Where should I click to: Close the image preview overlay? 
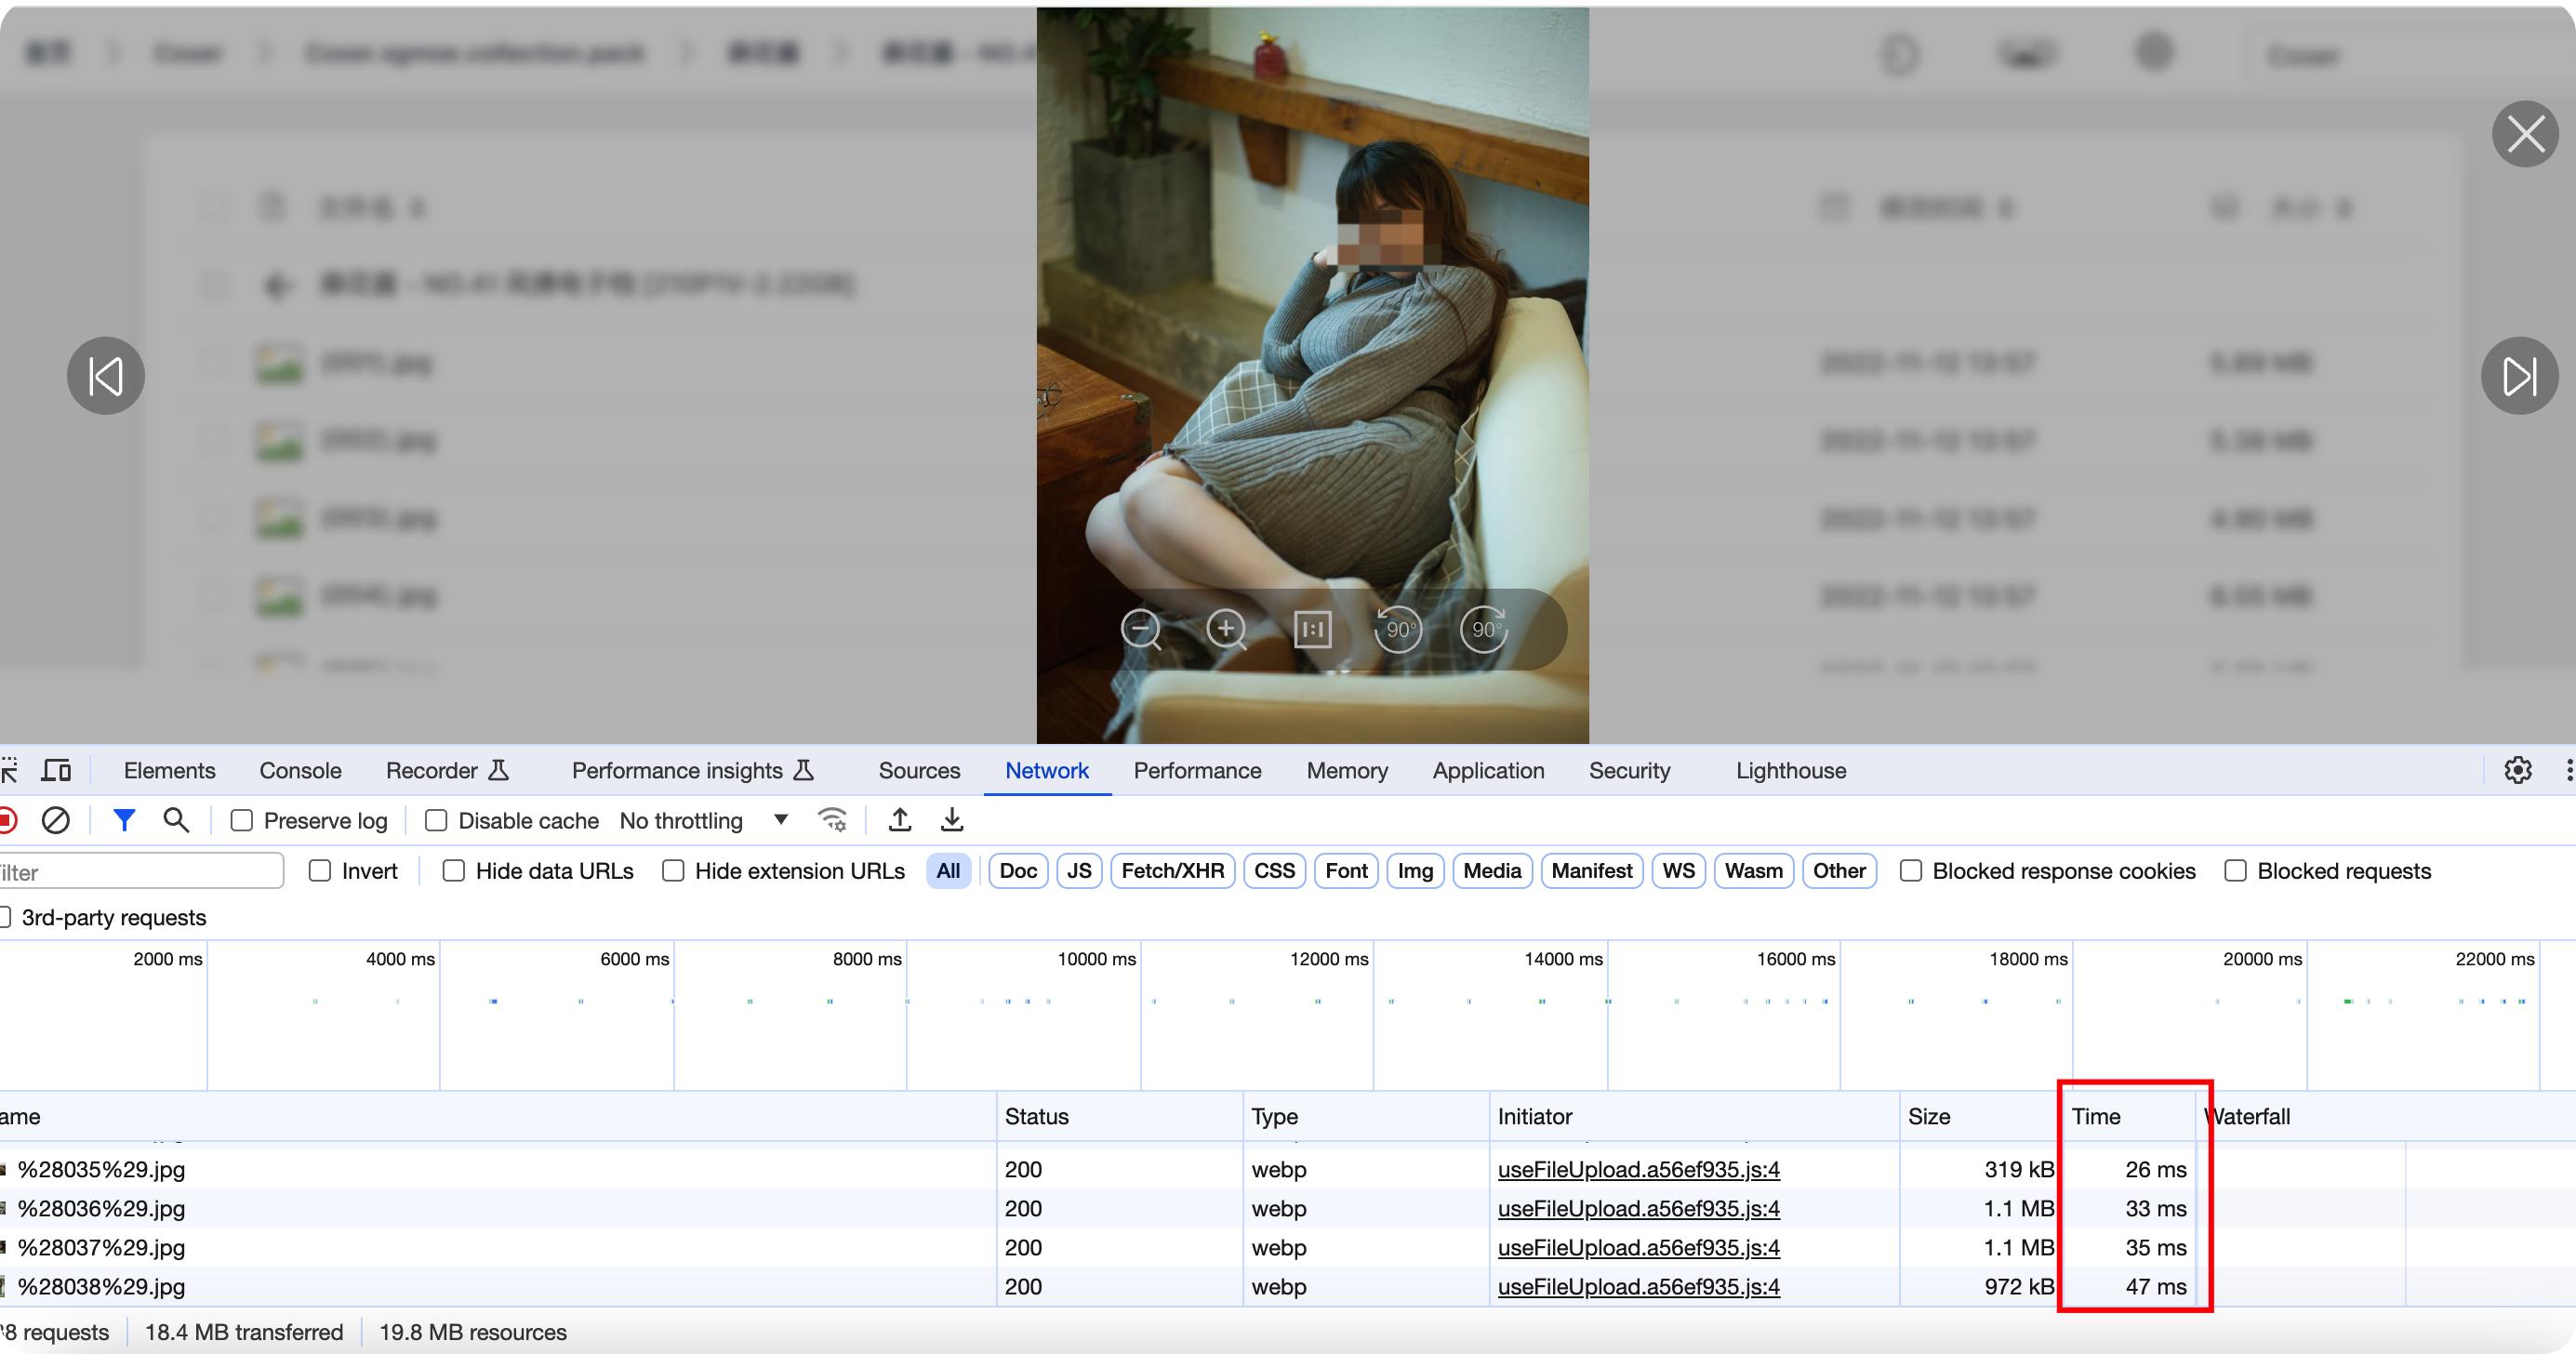click(x=2525, y=134)
